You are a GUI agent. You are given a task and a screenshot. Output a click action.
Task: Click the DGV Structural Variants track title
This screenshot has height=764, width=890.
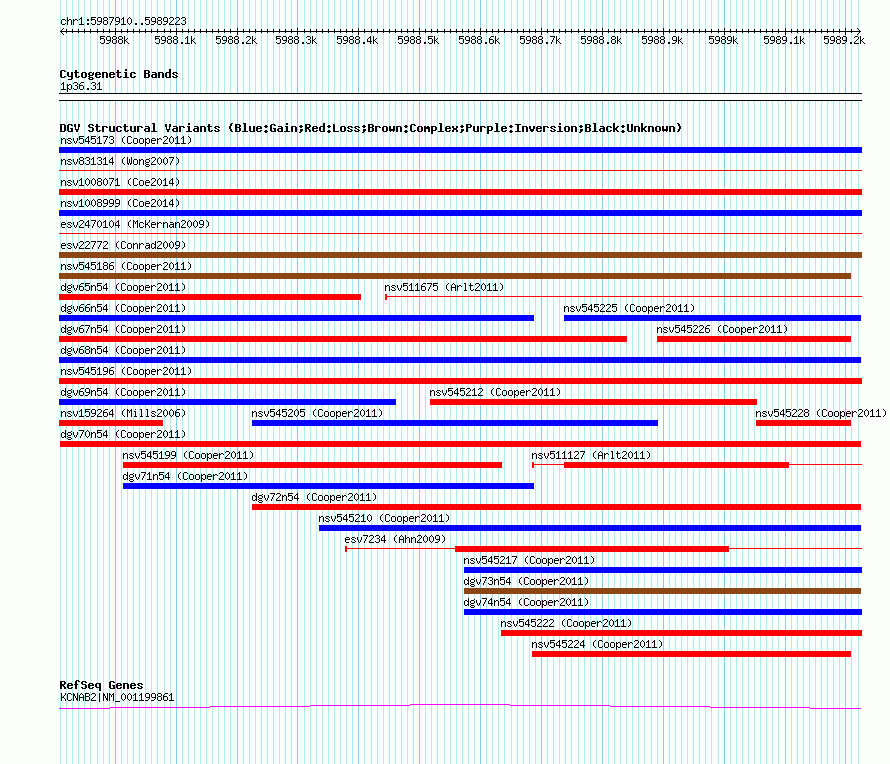click(370, 128)
